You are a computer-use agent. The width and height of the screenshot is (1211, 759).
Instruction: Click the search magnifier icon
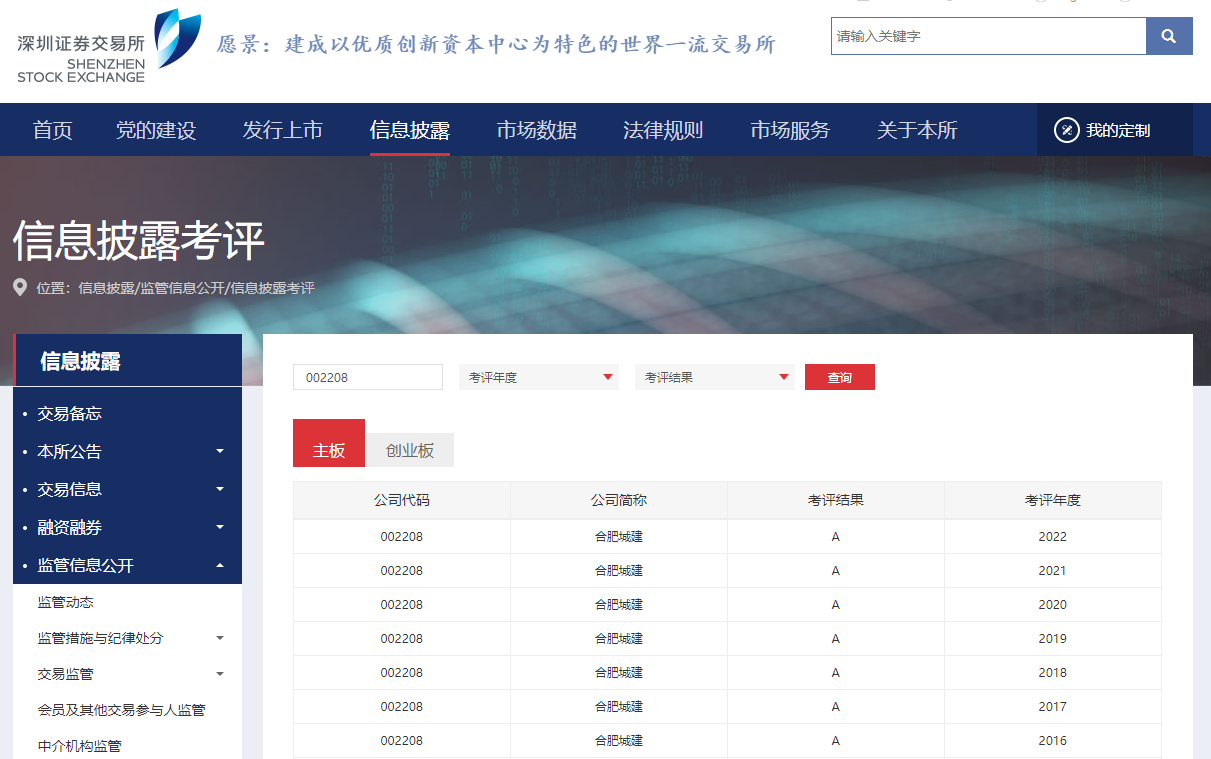(x=1169, y=36)
